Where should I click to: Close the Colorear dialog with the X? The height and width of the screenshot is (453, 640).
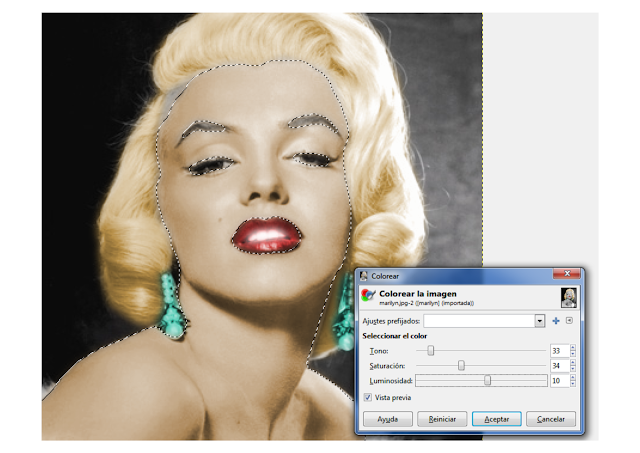(567, 274)
